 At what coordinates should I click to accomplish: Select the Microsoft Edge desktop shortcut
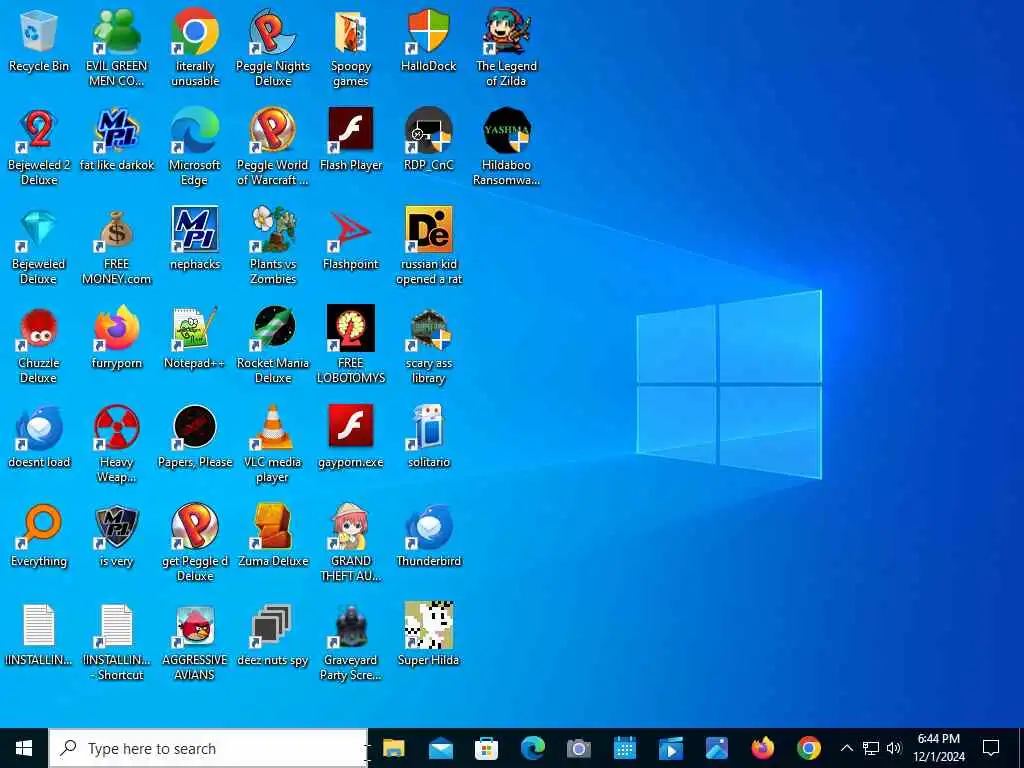[x=195, y=130]
